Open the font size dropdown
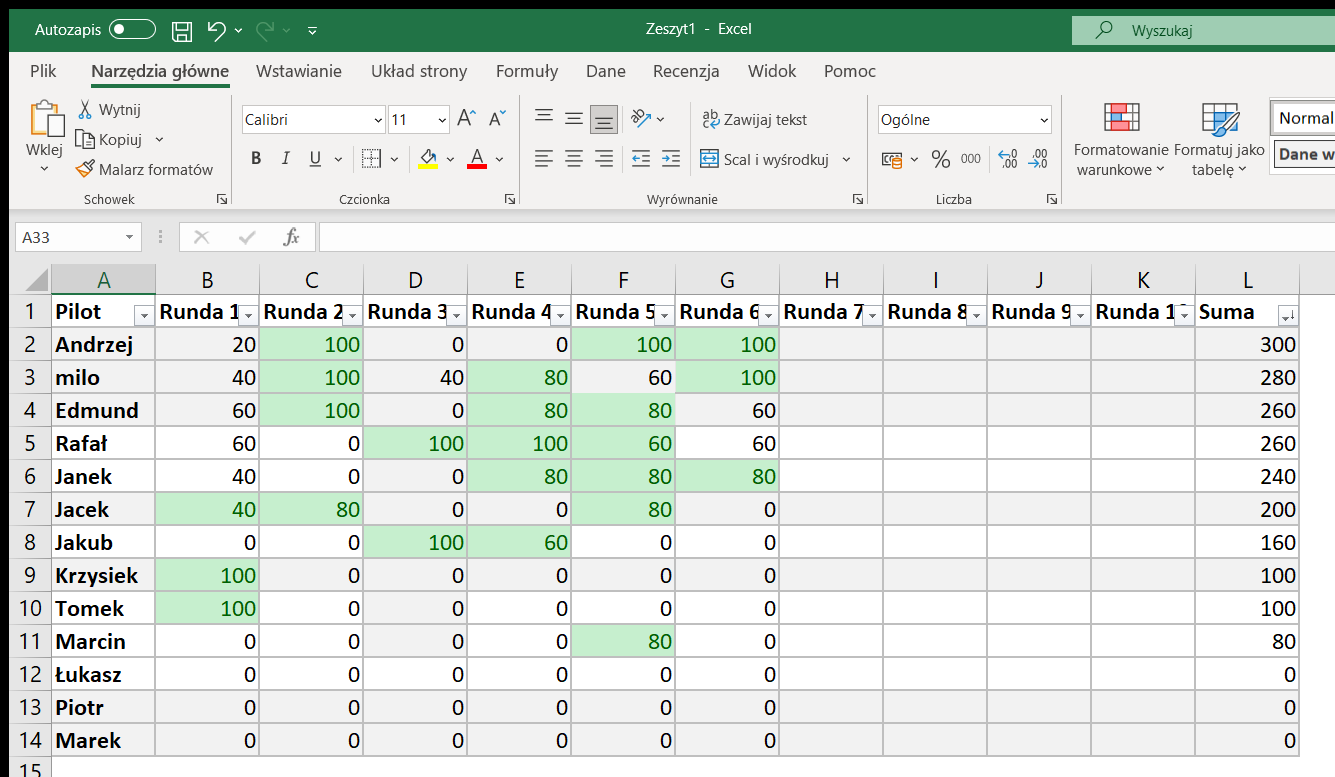The image size is (1335, 777). tap(443, 120)
